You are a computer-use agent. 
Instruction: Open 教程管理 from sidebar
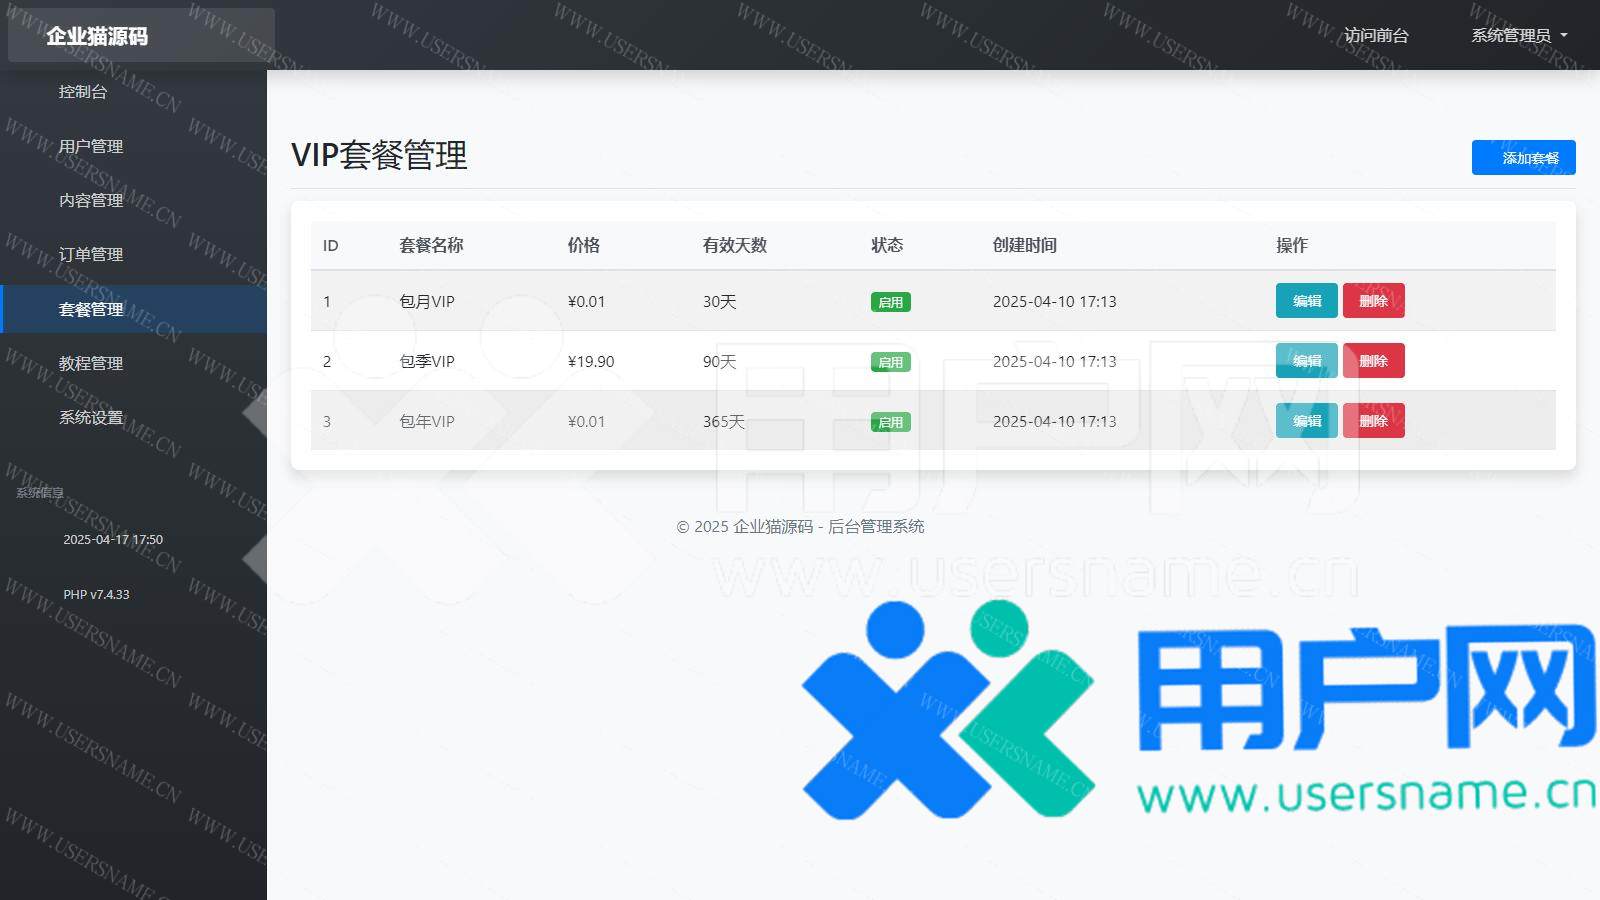(91, 363)
